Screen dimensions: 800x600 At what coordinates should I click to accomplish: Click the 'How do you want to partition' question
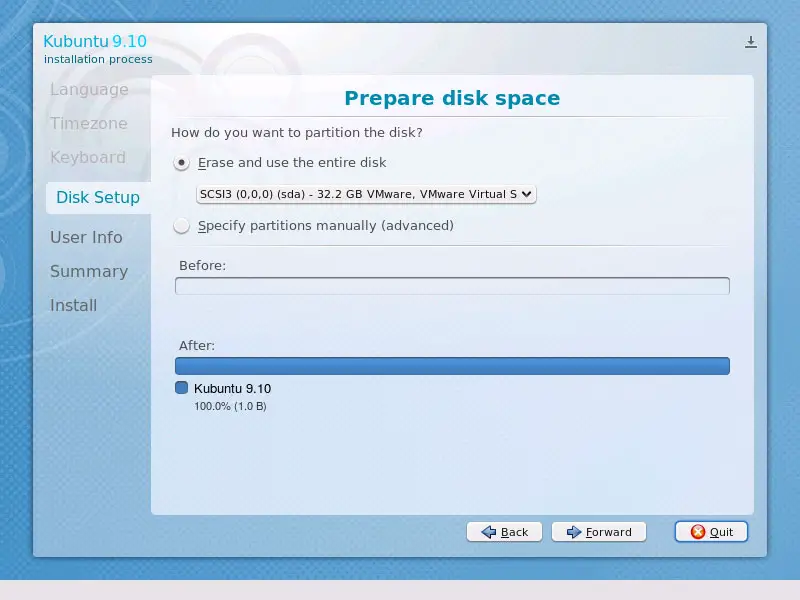tap(297, 133)
